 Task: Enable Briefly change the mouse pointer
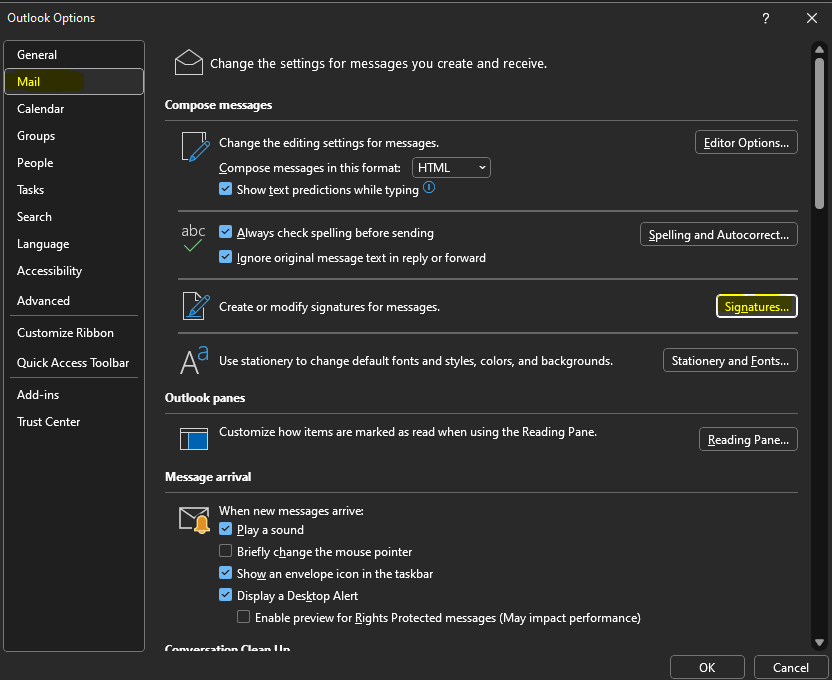coord(225,551)
